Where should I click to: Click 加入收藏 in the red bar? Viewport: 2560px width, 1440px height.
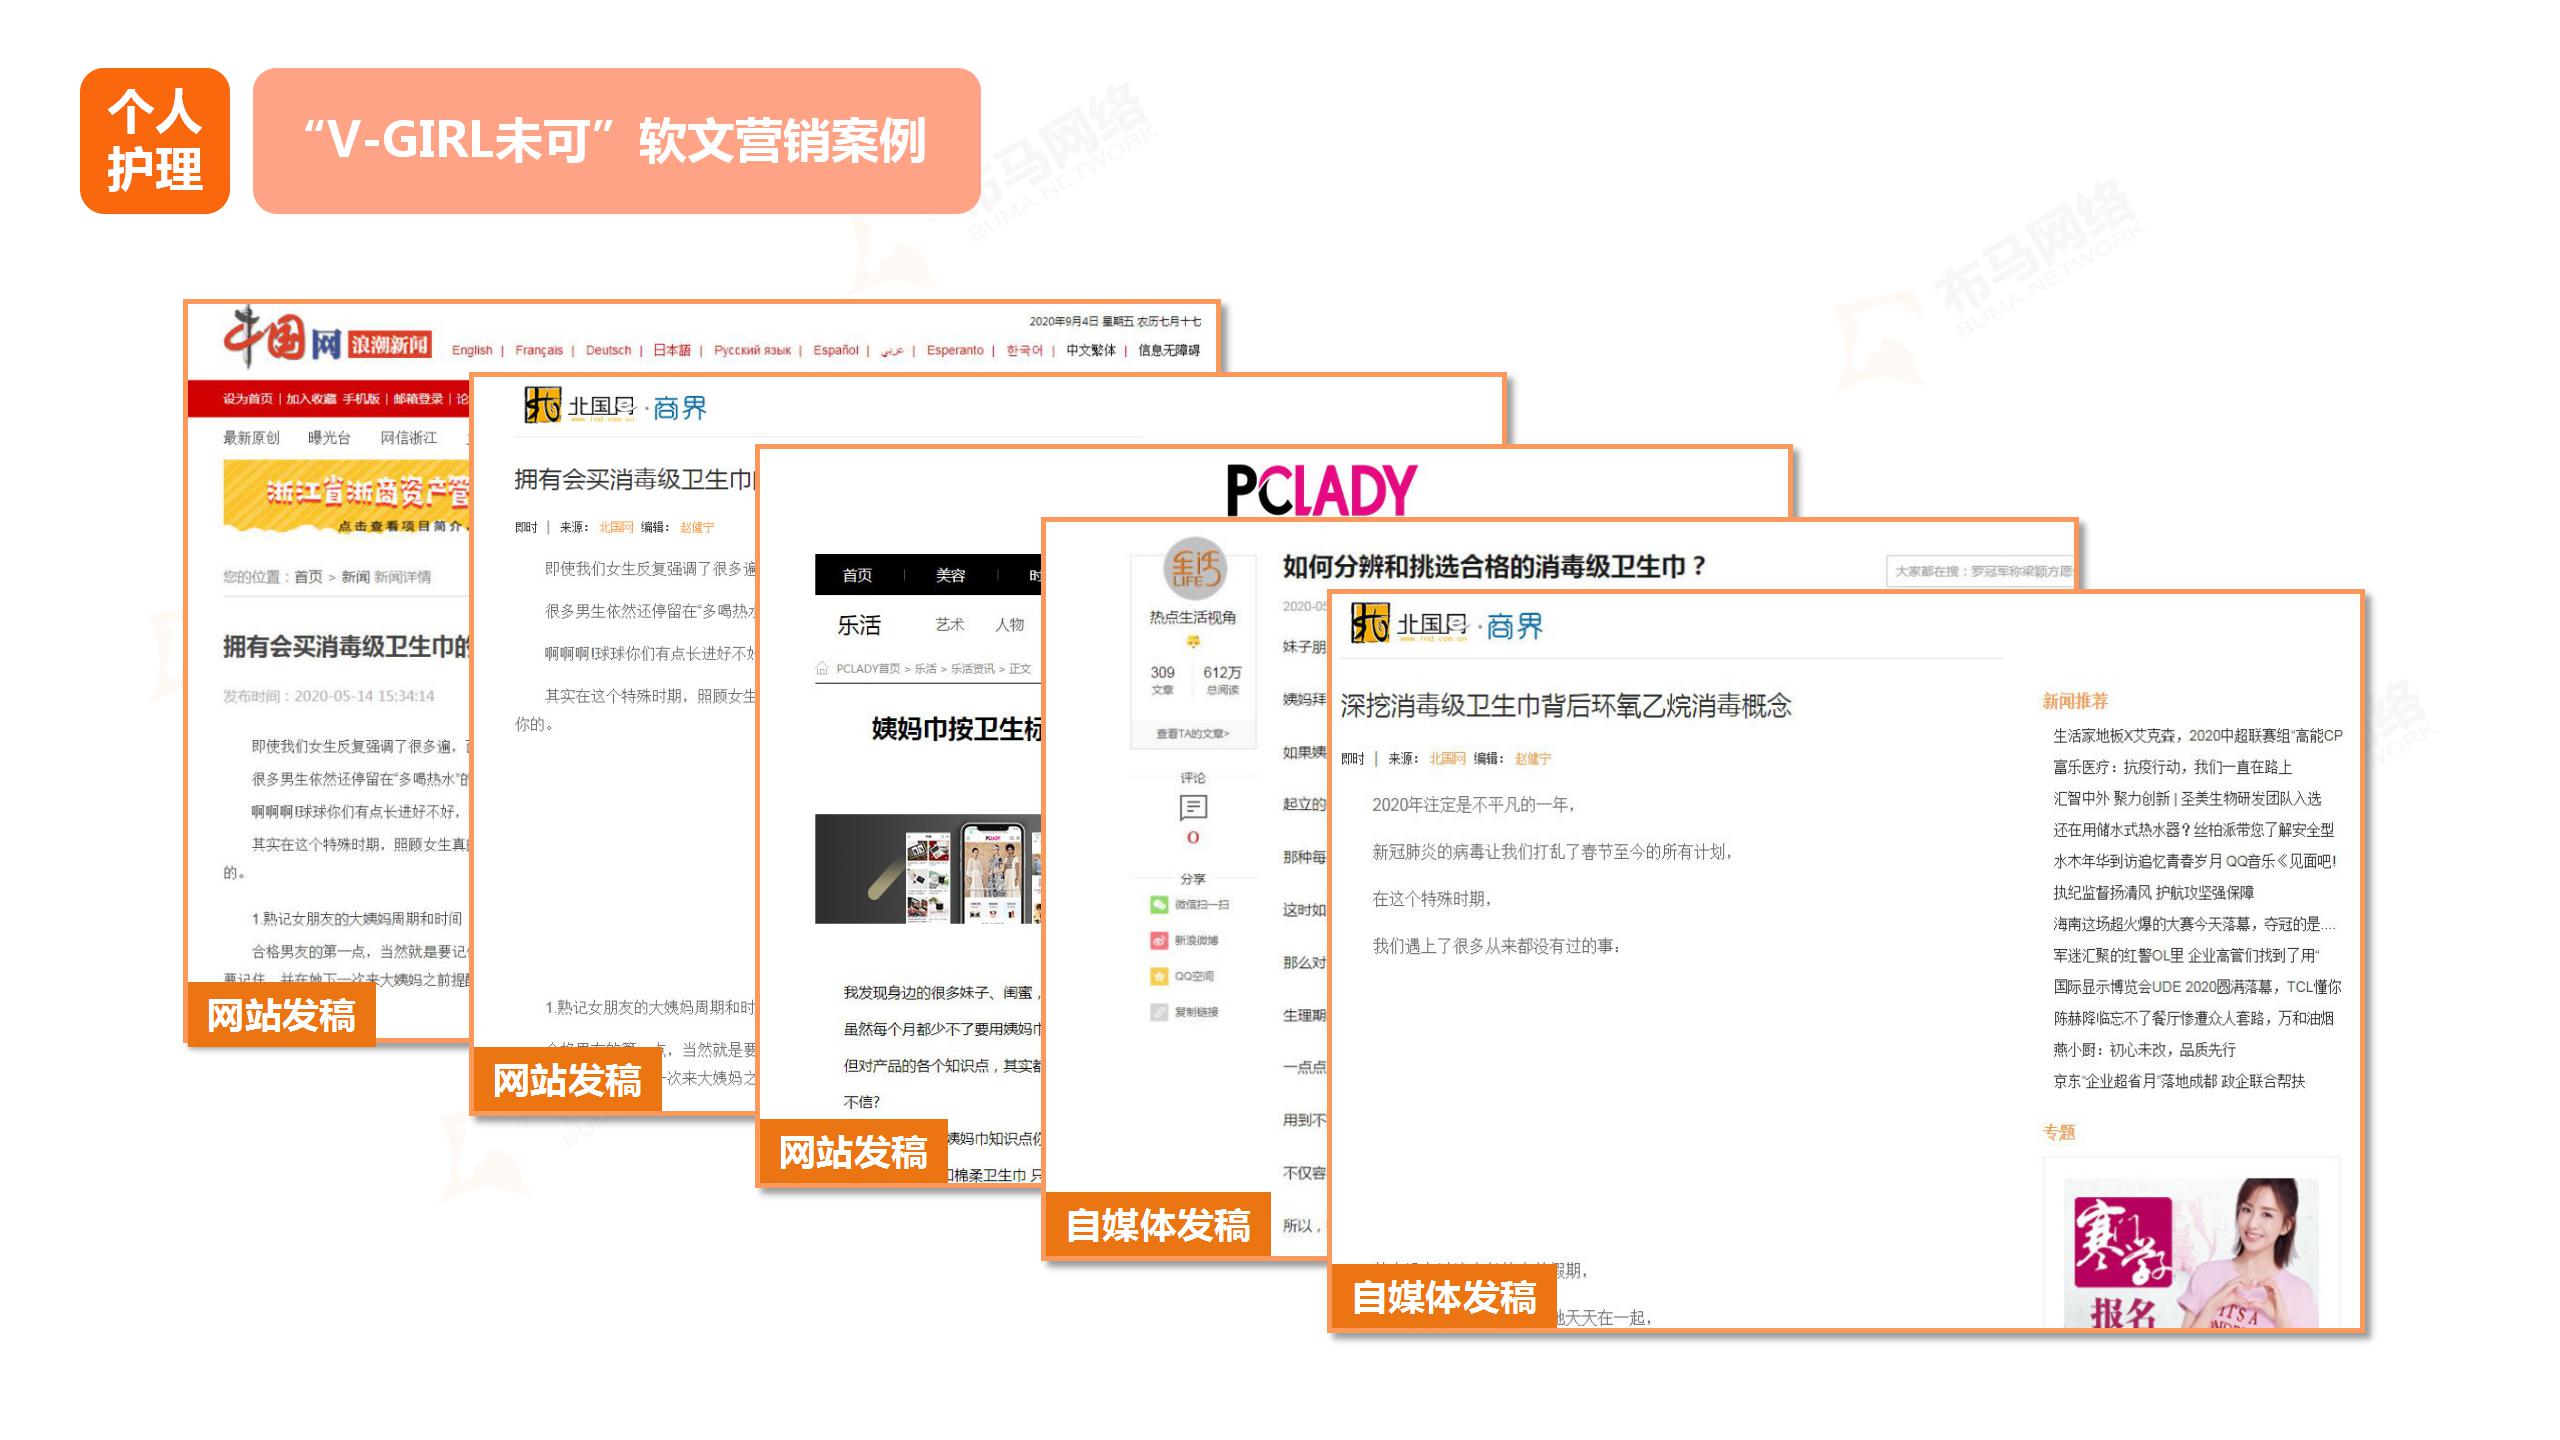pyautogui.click(x=311, y=398)
